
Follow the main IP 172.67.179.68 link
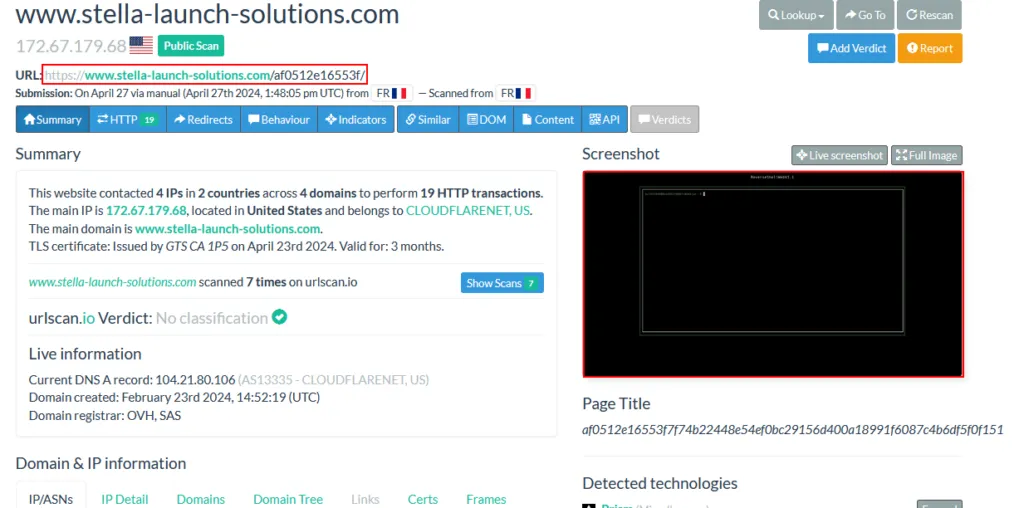point(146,211)
